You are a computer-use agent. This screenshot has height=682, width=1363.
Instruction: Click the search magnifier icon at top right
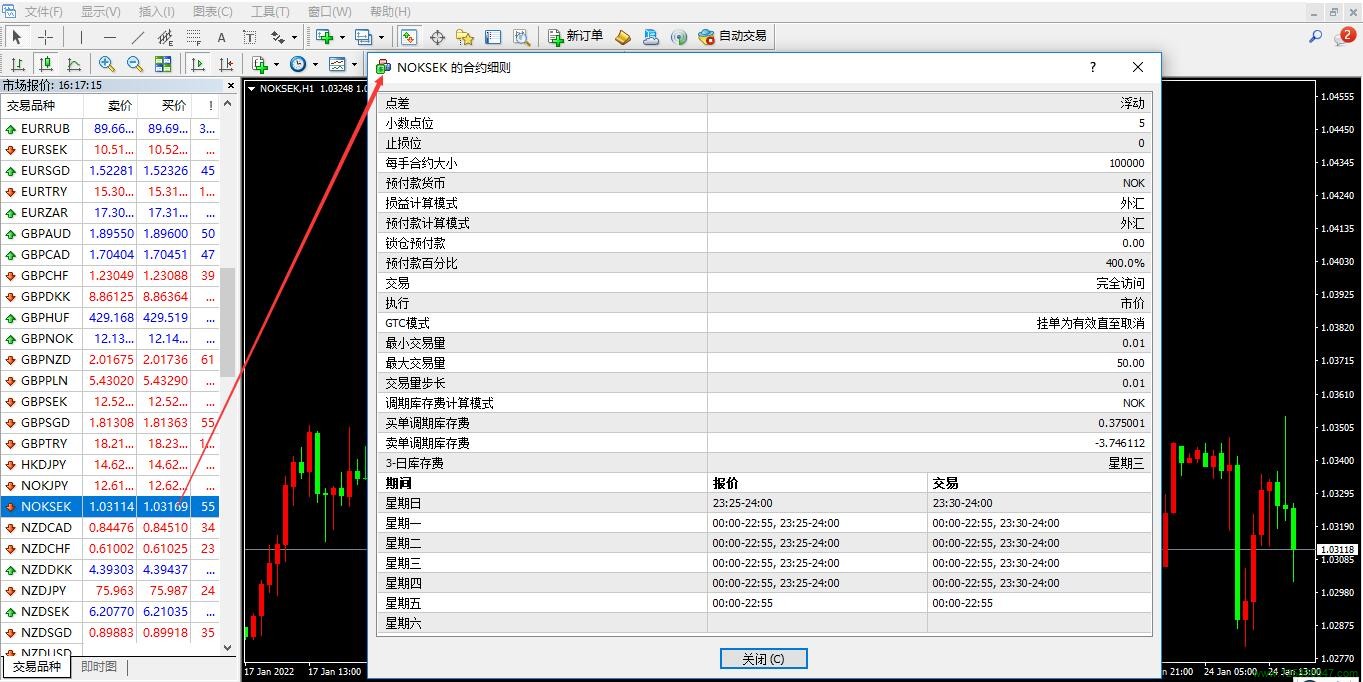(1316, 37)
